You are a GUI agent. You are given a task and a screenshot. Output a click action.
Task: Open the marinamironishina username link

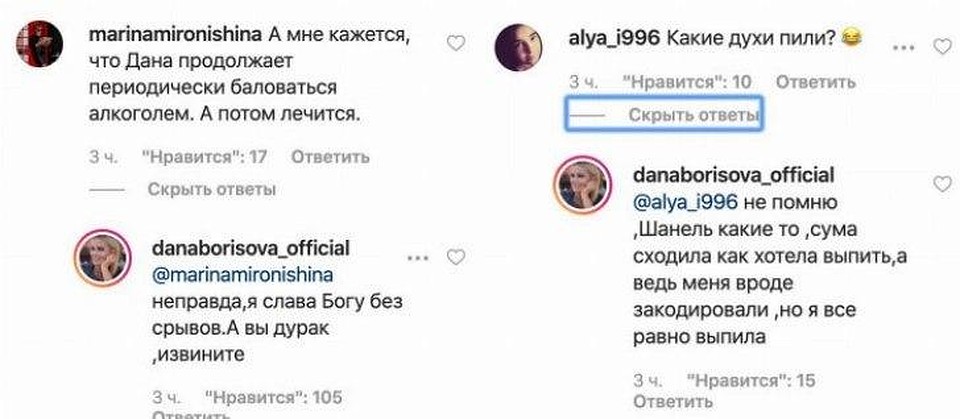(x=176, y=35)
